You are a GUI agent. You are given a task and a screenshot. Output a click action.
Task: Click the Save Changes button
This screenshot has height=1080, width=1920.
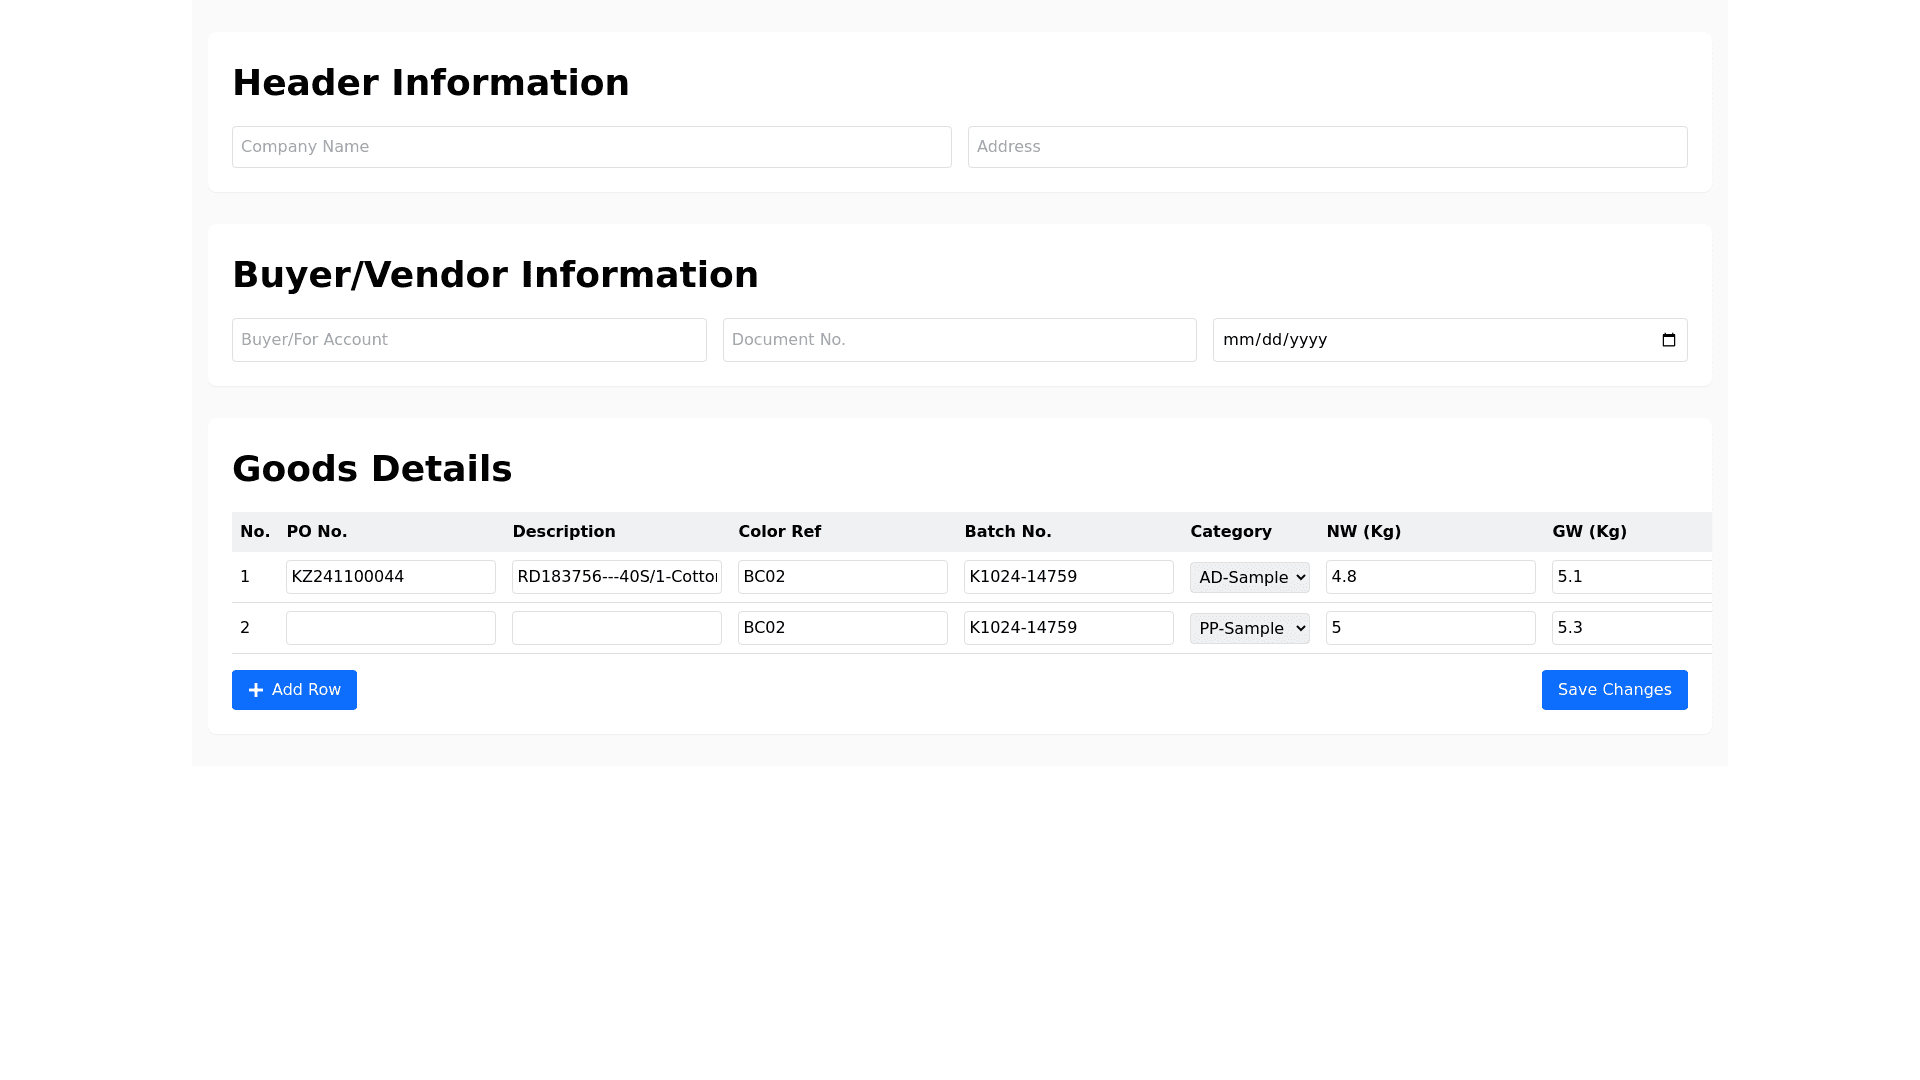click(x=1614, y=690)
